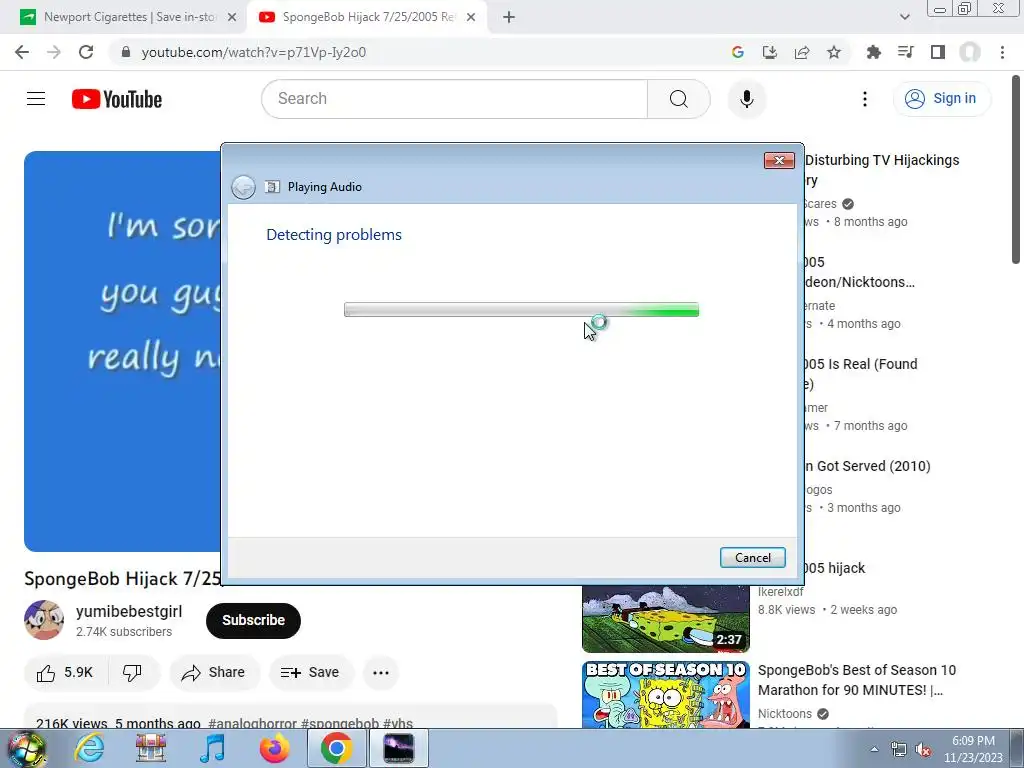Click the muted volume tray icon
This screenshot has width=1024, height=768.
(923, 750)
